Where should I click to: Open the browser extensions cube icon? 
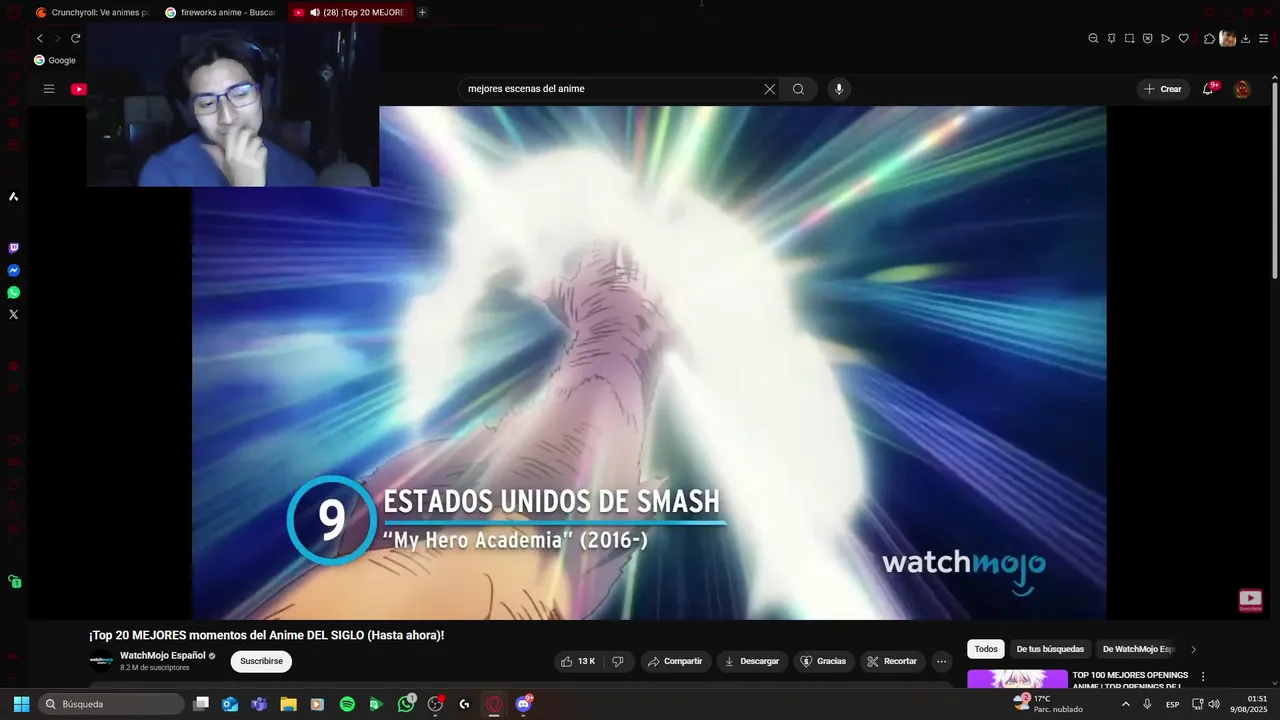click(x=1209, y=38)
